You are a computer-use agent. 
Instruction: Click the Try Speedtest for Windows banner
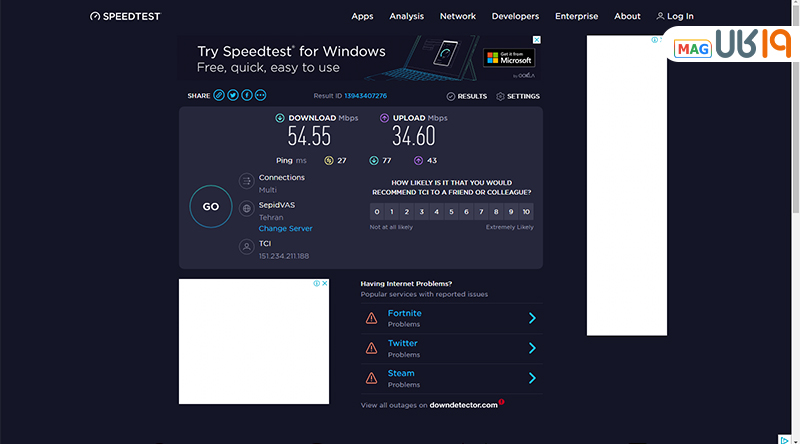[360, 58]
